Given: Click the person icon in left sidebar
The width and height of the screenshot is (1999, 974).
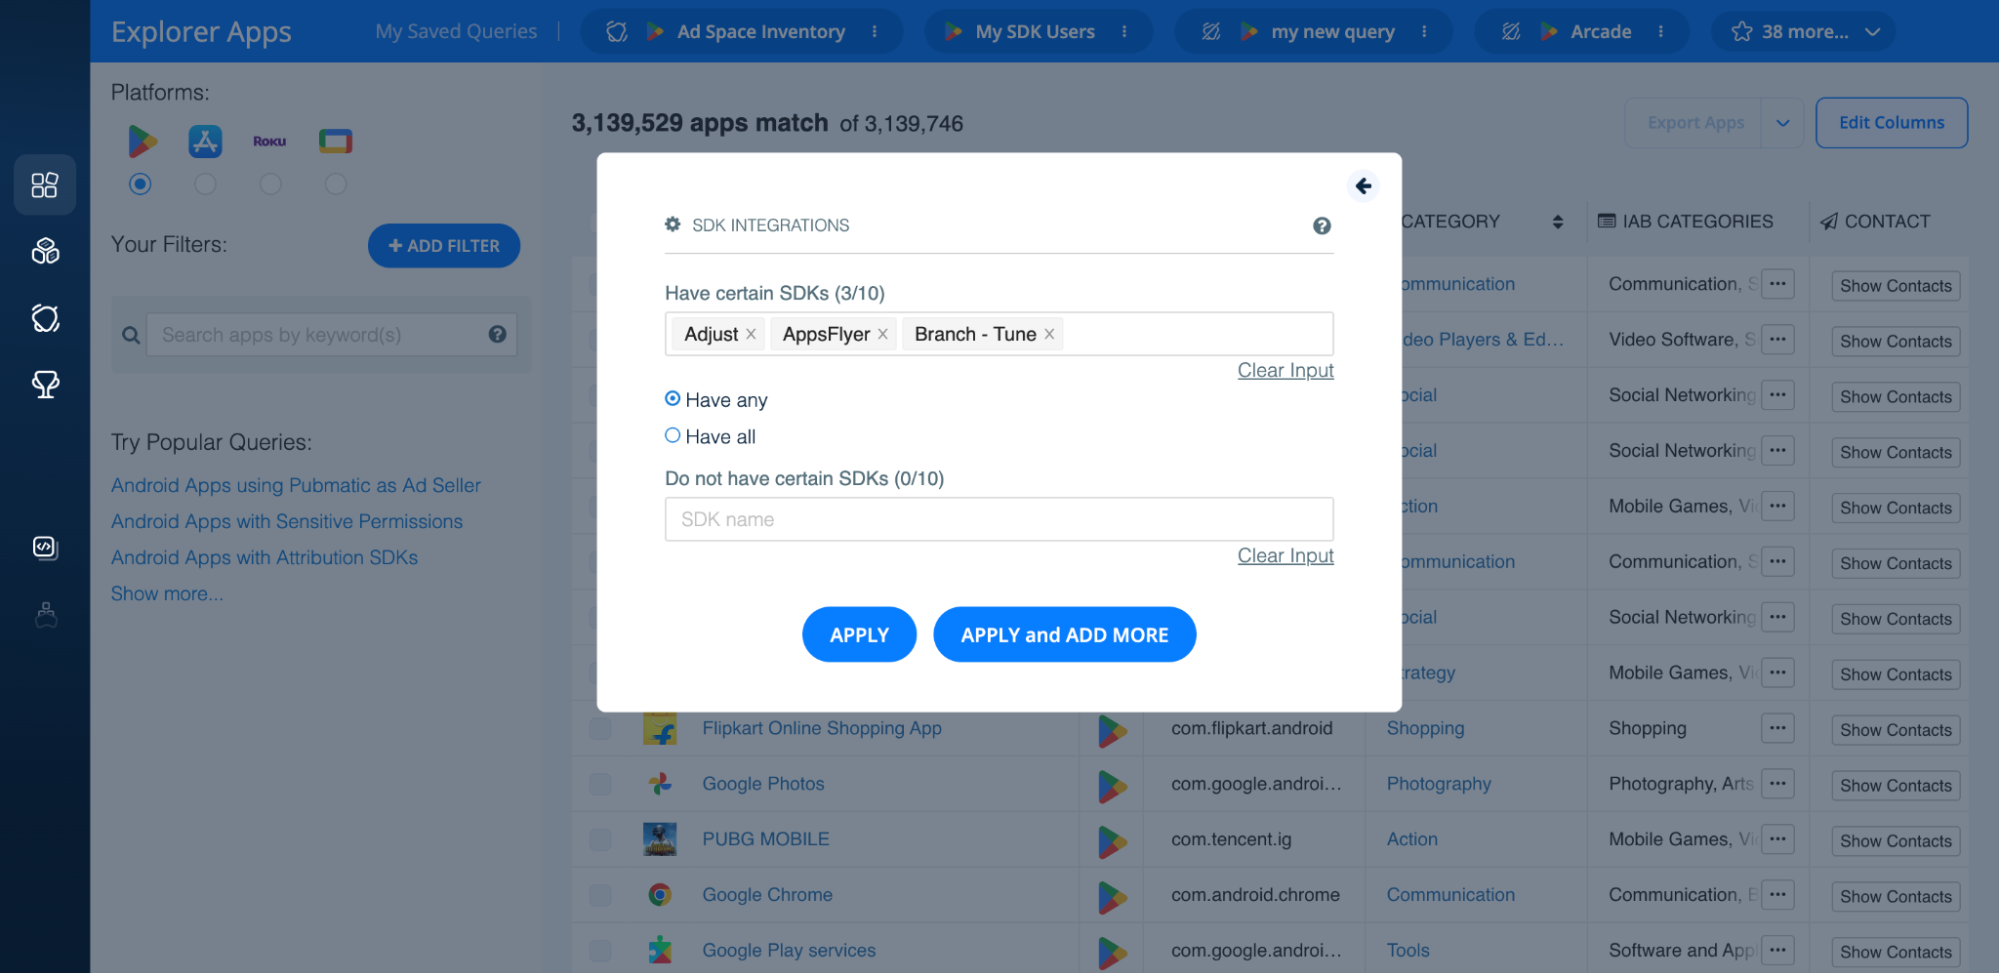Looking at the screenshot, I should tap(46, 614).
